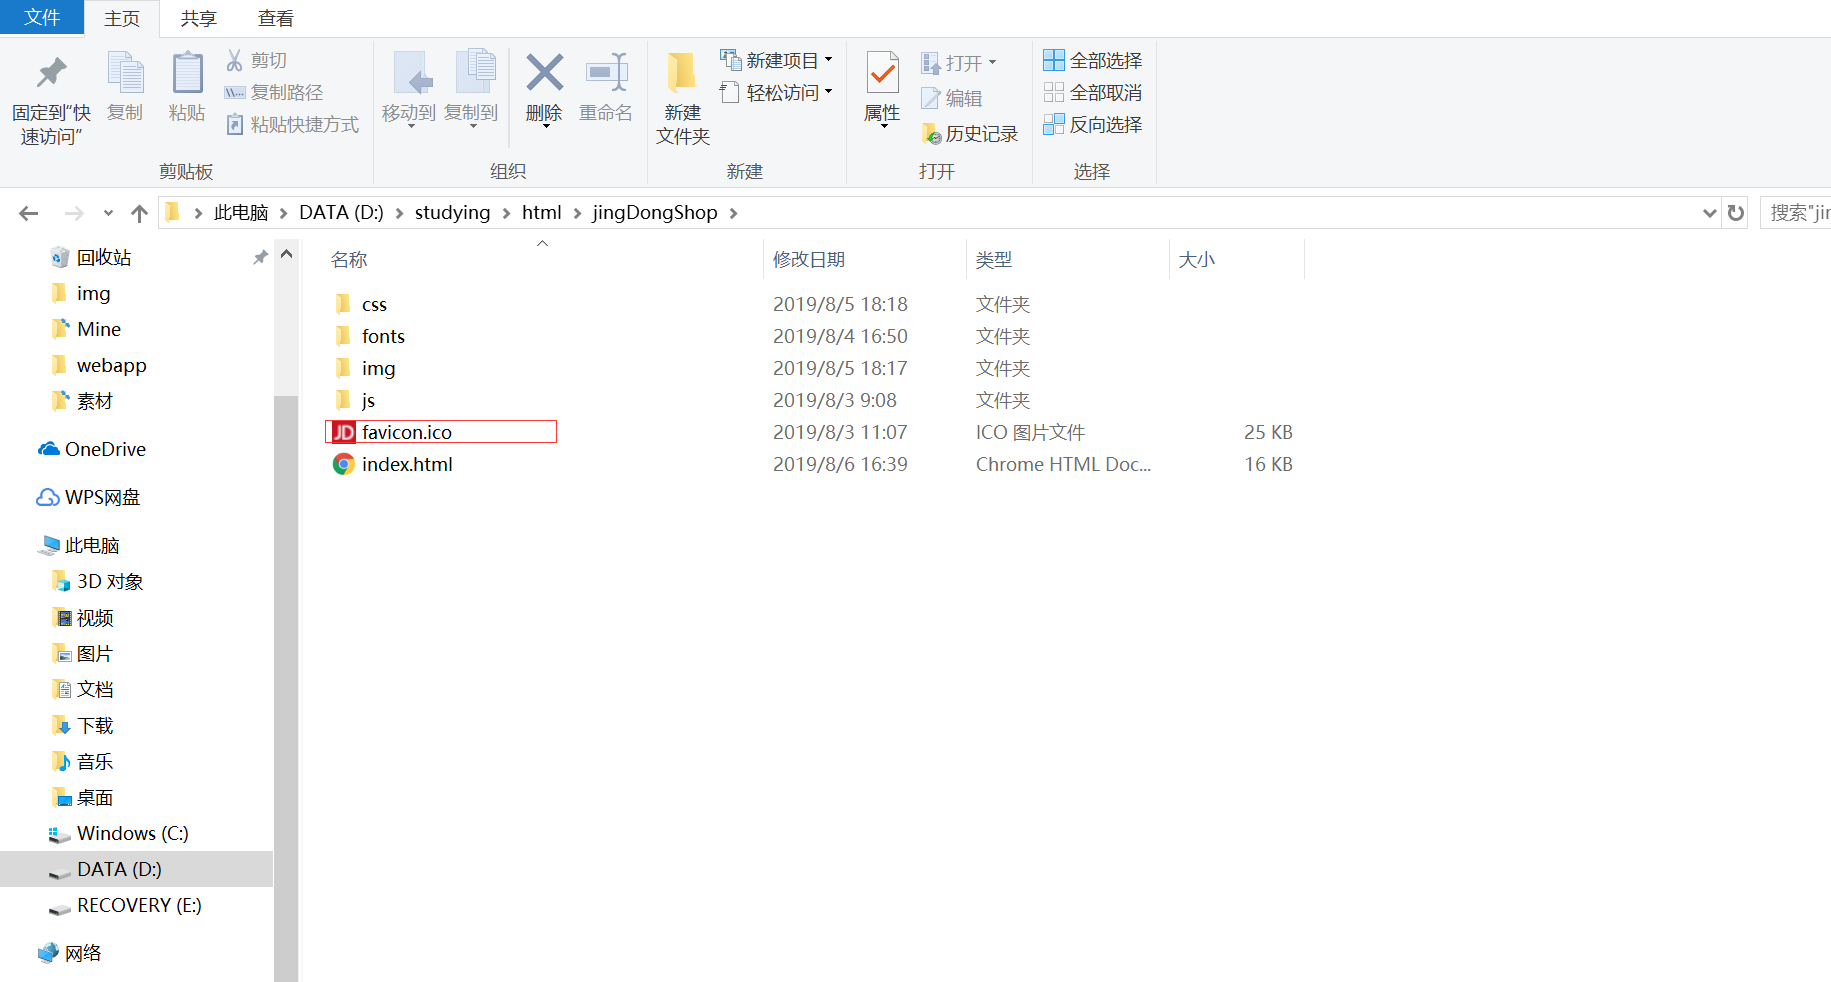
Task: Switch to the 查看 (View) tab
Action: 275,18
